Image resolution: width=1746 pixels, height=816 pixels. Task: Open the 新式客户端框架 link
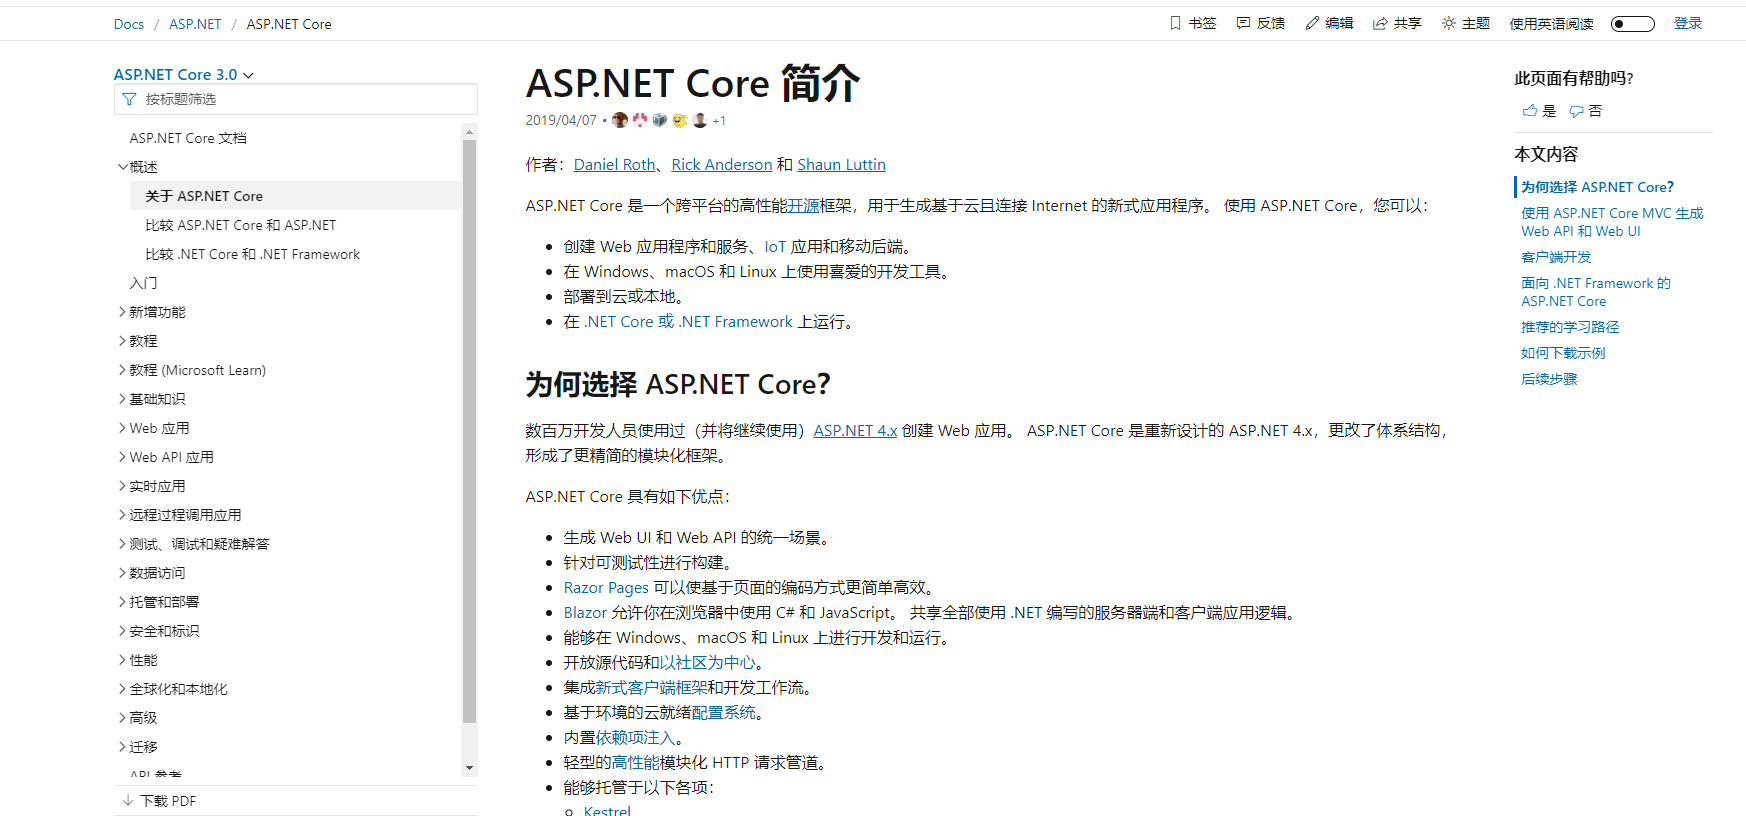pyautogui.click(x=651, y=687)
